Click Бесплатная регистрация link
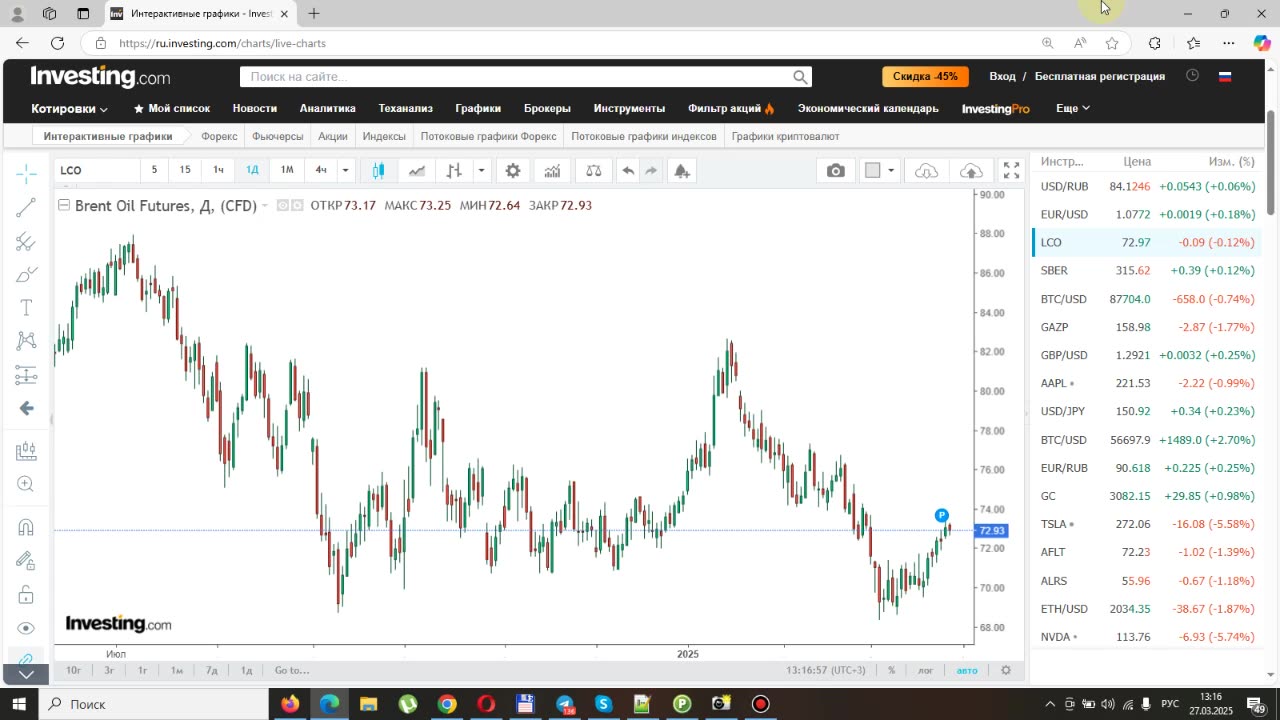1280x720 pixels. [1099, 76]
